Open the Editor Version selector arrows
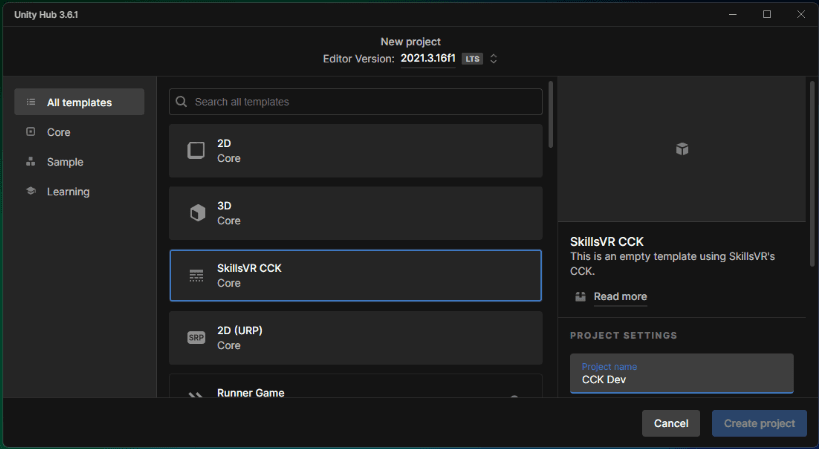Screen dimensions: 819x449 tap(494, 58)
